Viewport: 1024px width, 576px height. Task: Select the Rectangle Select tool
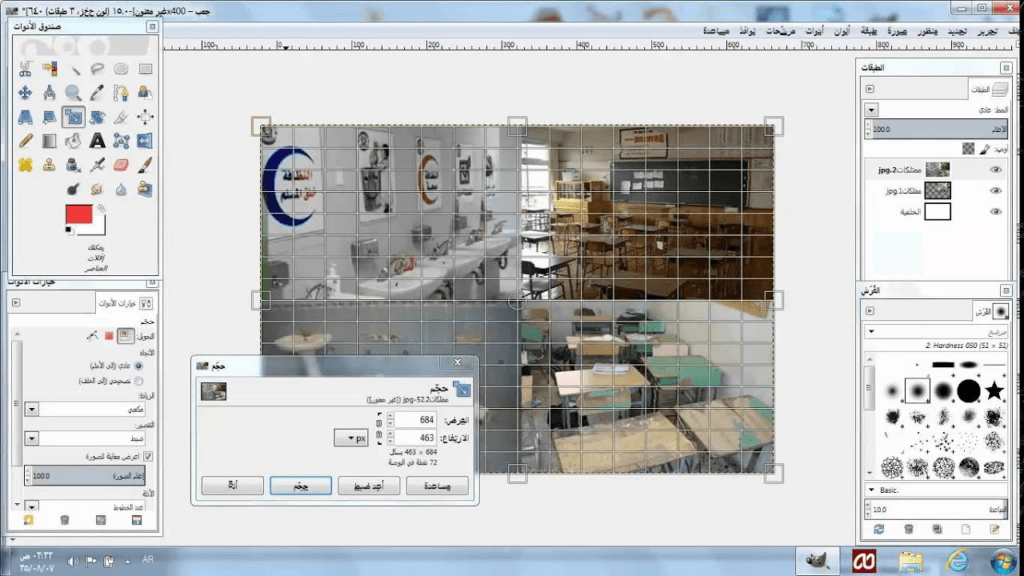(x=145, y=69)
